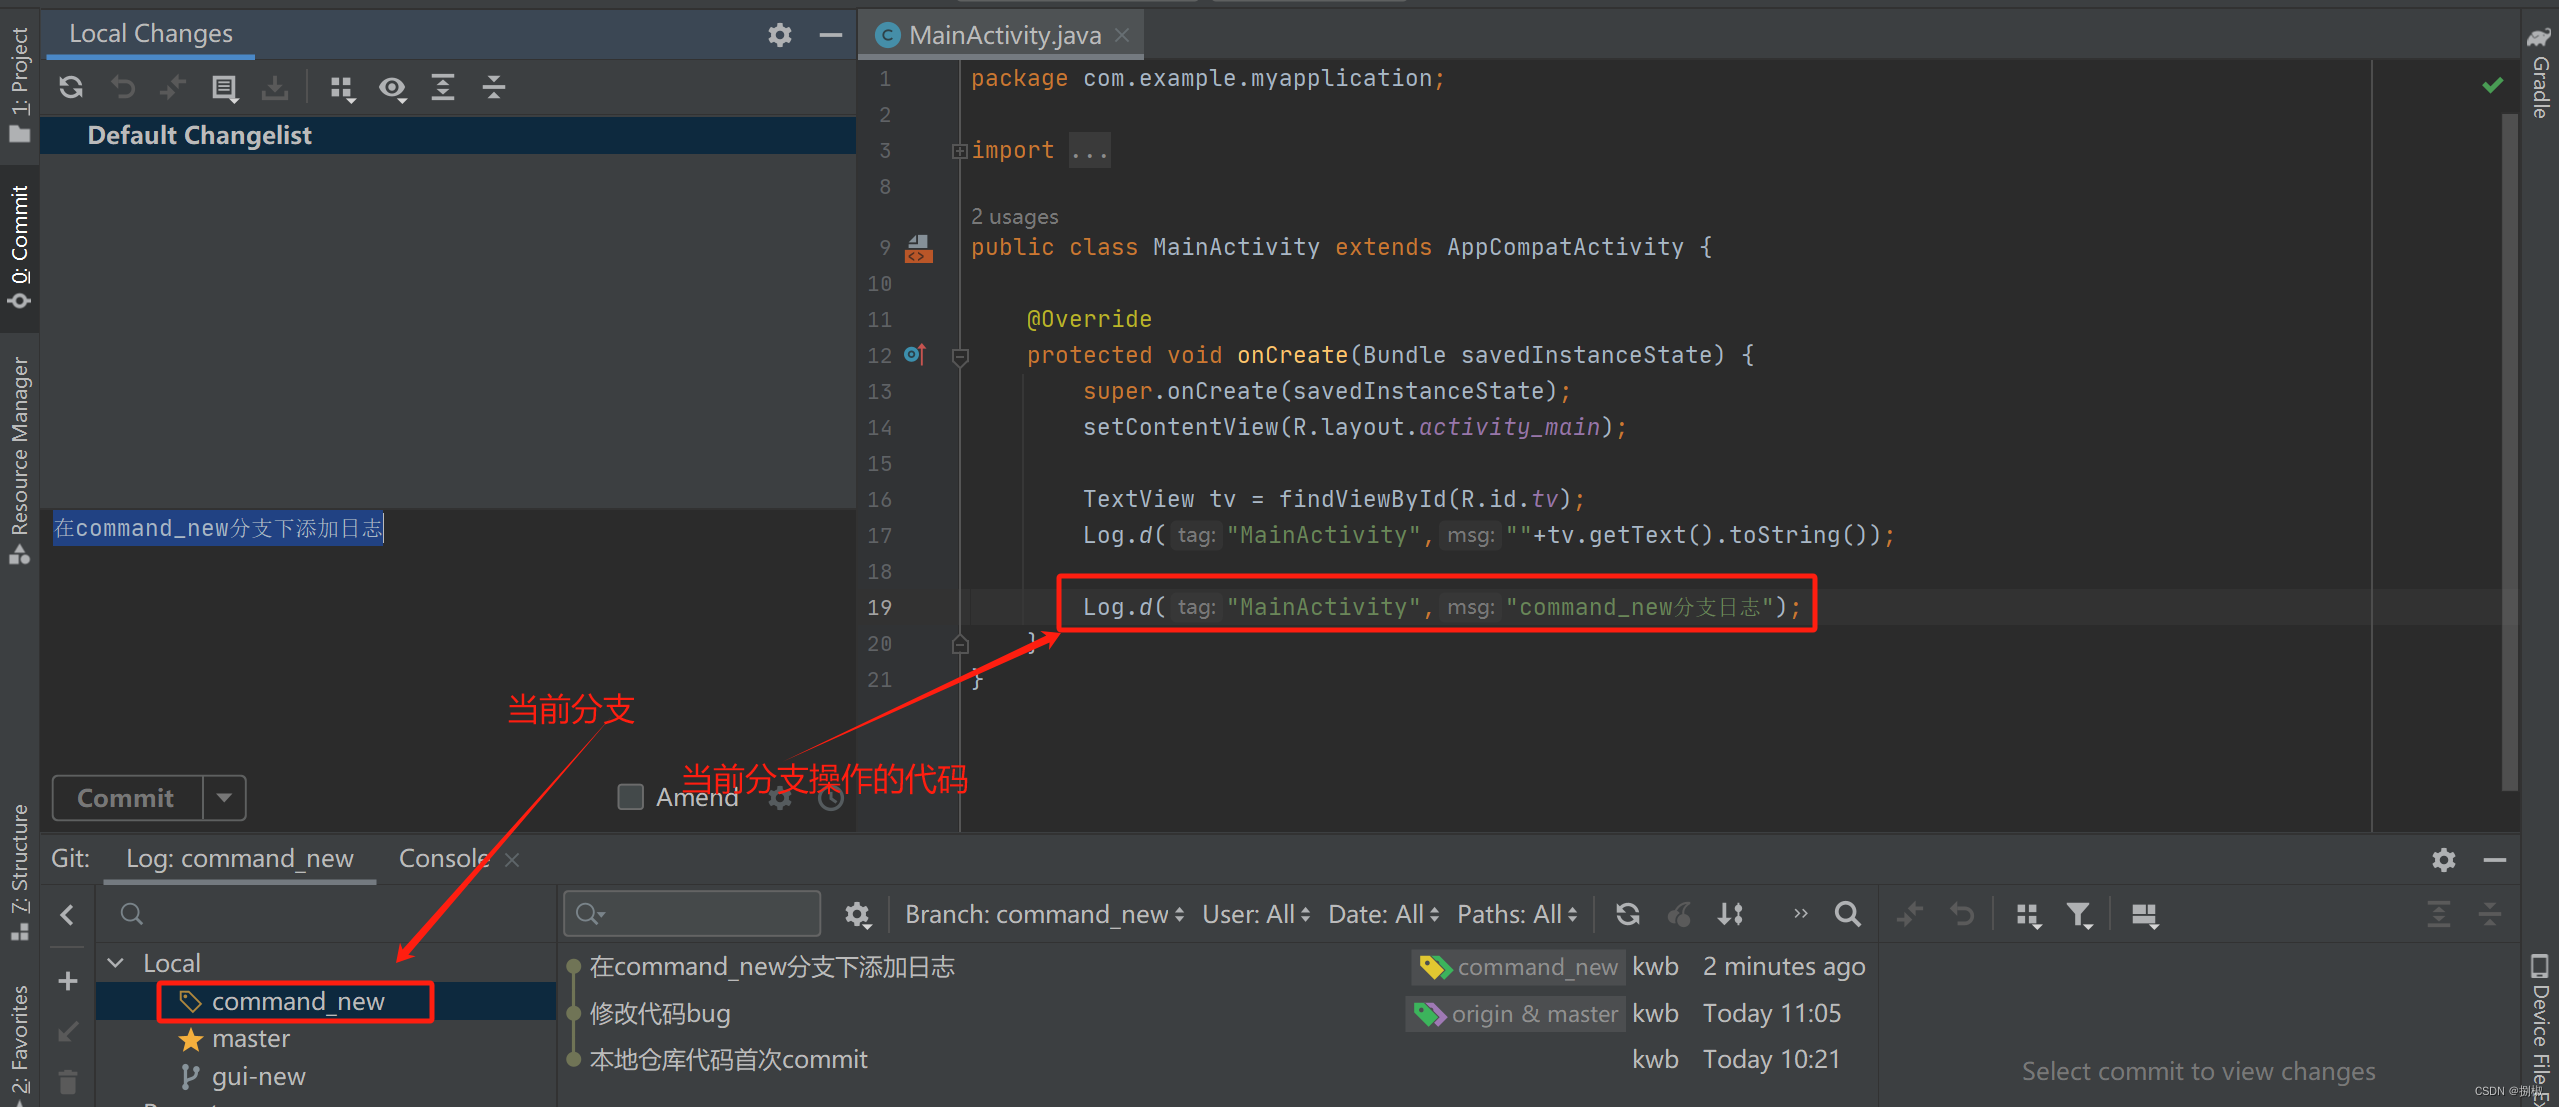
Task: Click the magnifier find icon in Git log toolbar
Action: click(1848, 914)
